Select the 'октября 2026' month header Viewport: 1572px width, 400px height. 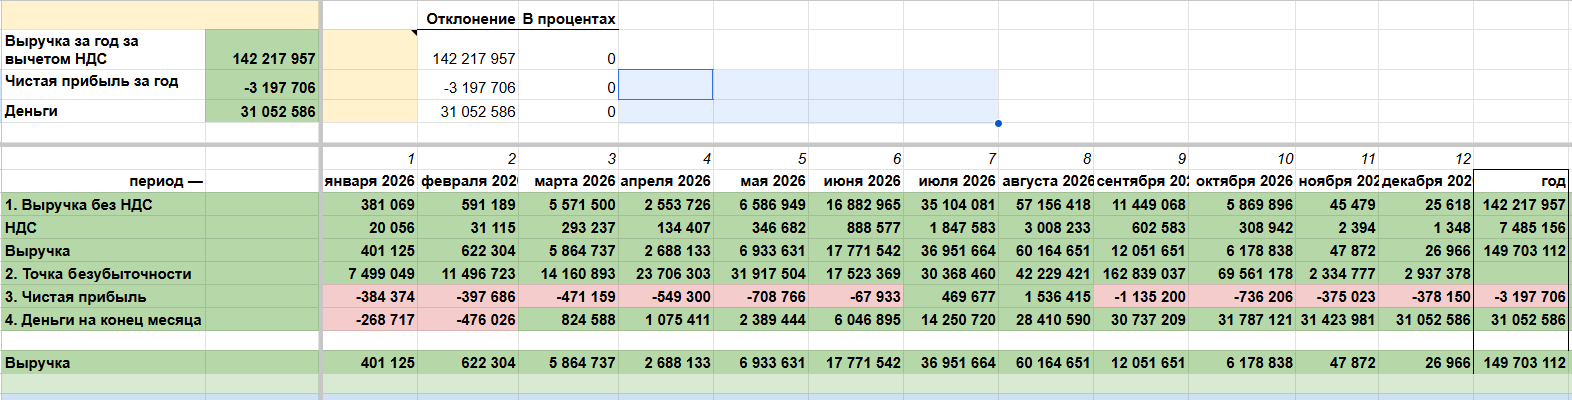pos(1243,181)
